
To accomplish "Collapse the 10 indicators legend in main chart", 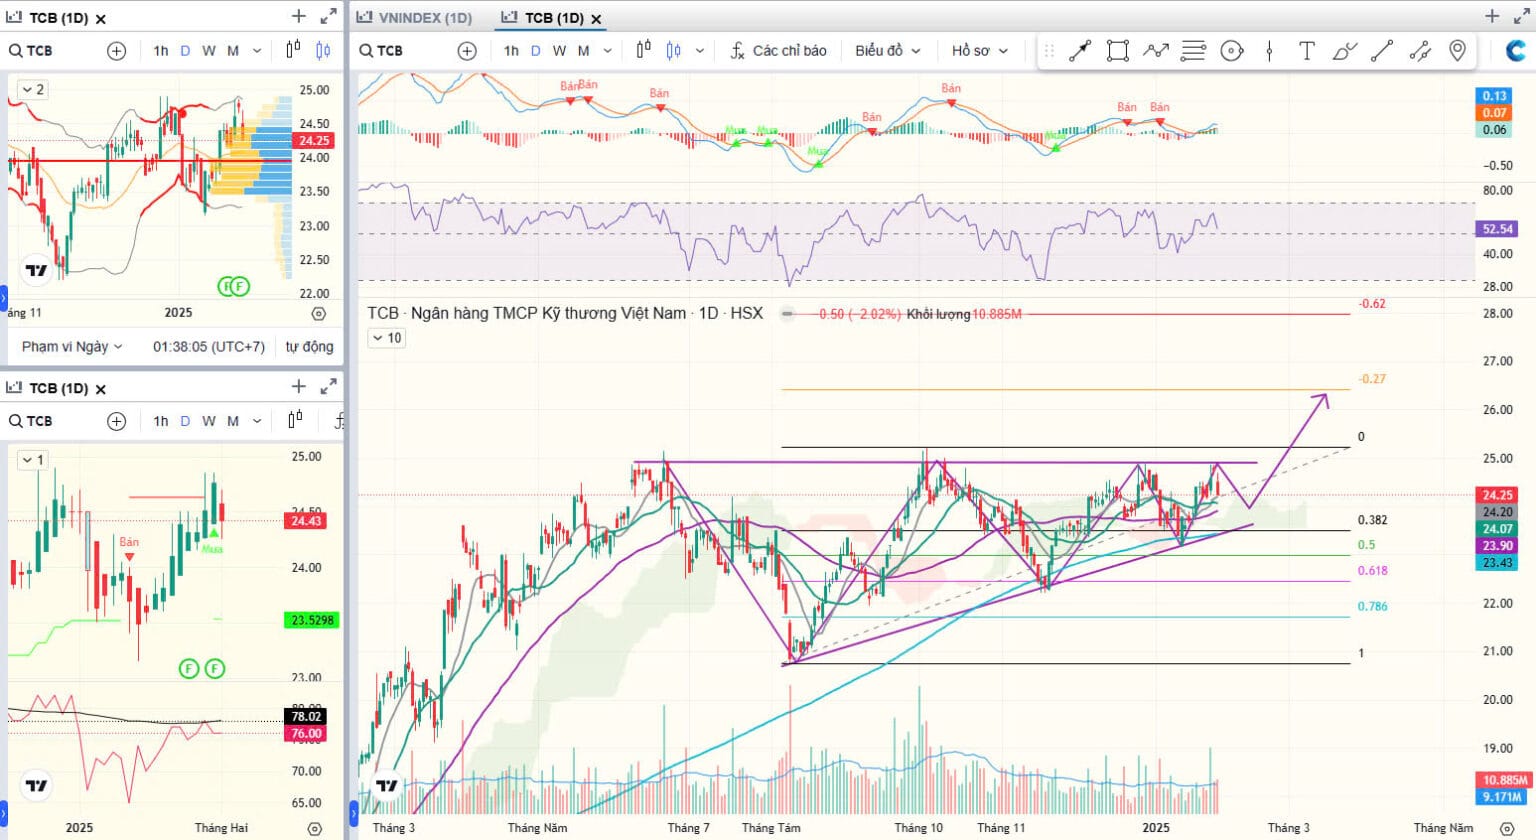I will tap(386, 338).
